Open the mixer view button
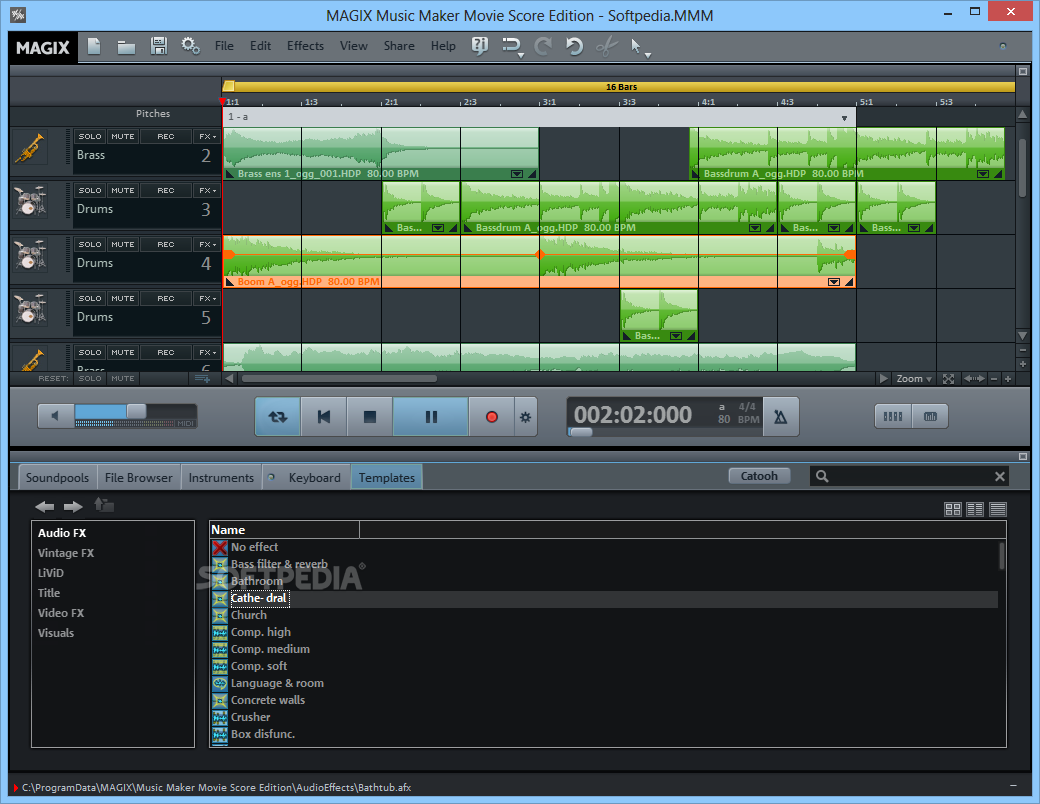The width and height of the screenshot is (1040, 804). click(893, 417)
